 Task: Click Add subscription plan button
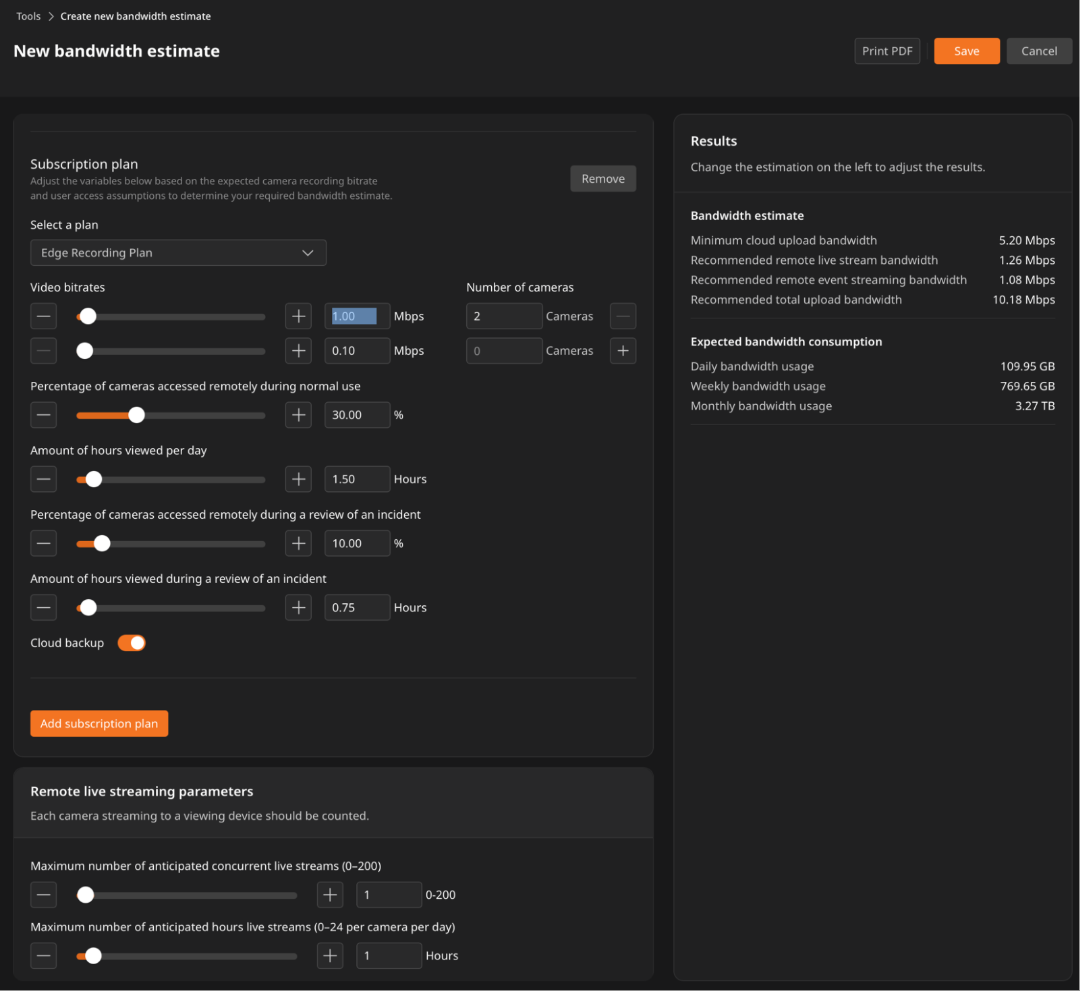(x=99, y=723)
